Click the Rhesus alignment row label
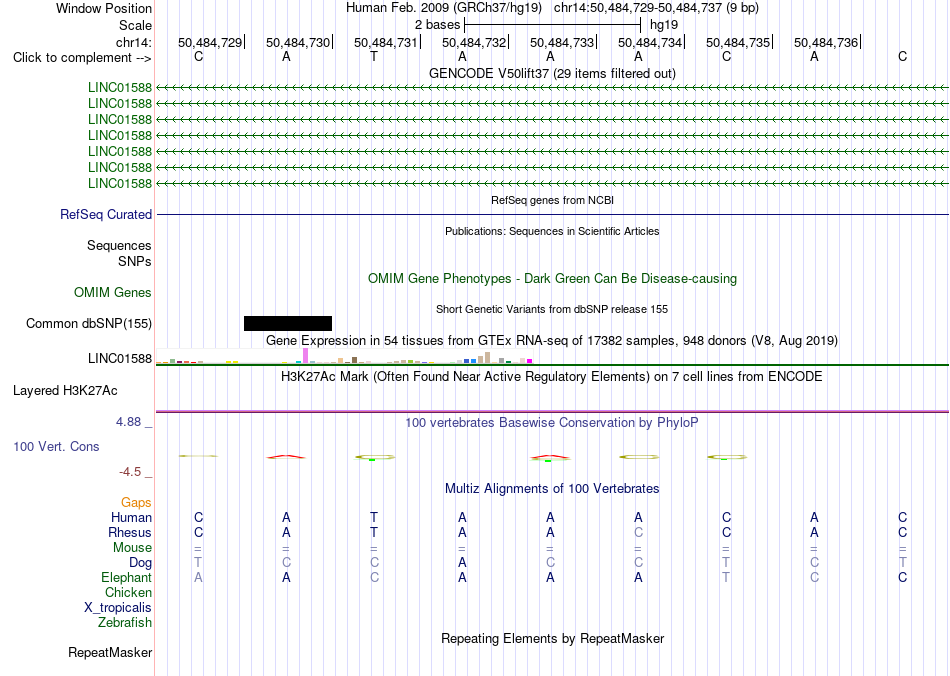950x676 pixels. tap(130, 532)
